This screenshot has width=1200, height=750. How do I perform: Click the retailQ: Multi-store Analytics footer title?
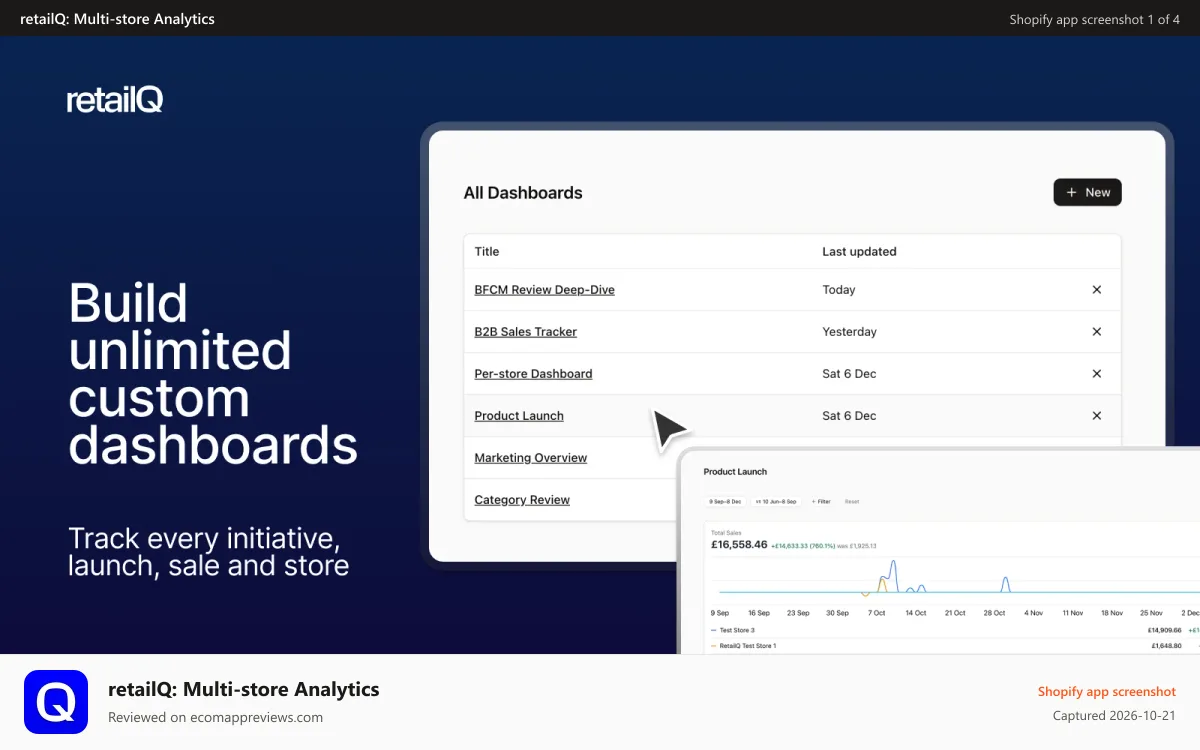coord(244,689)
